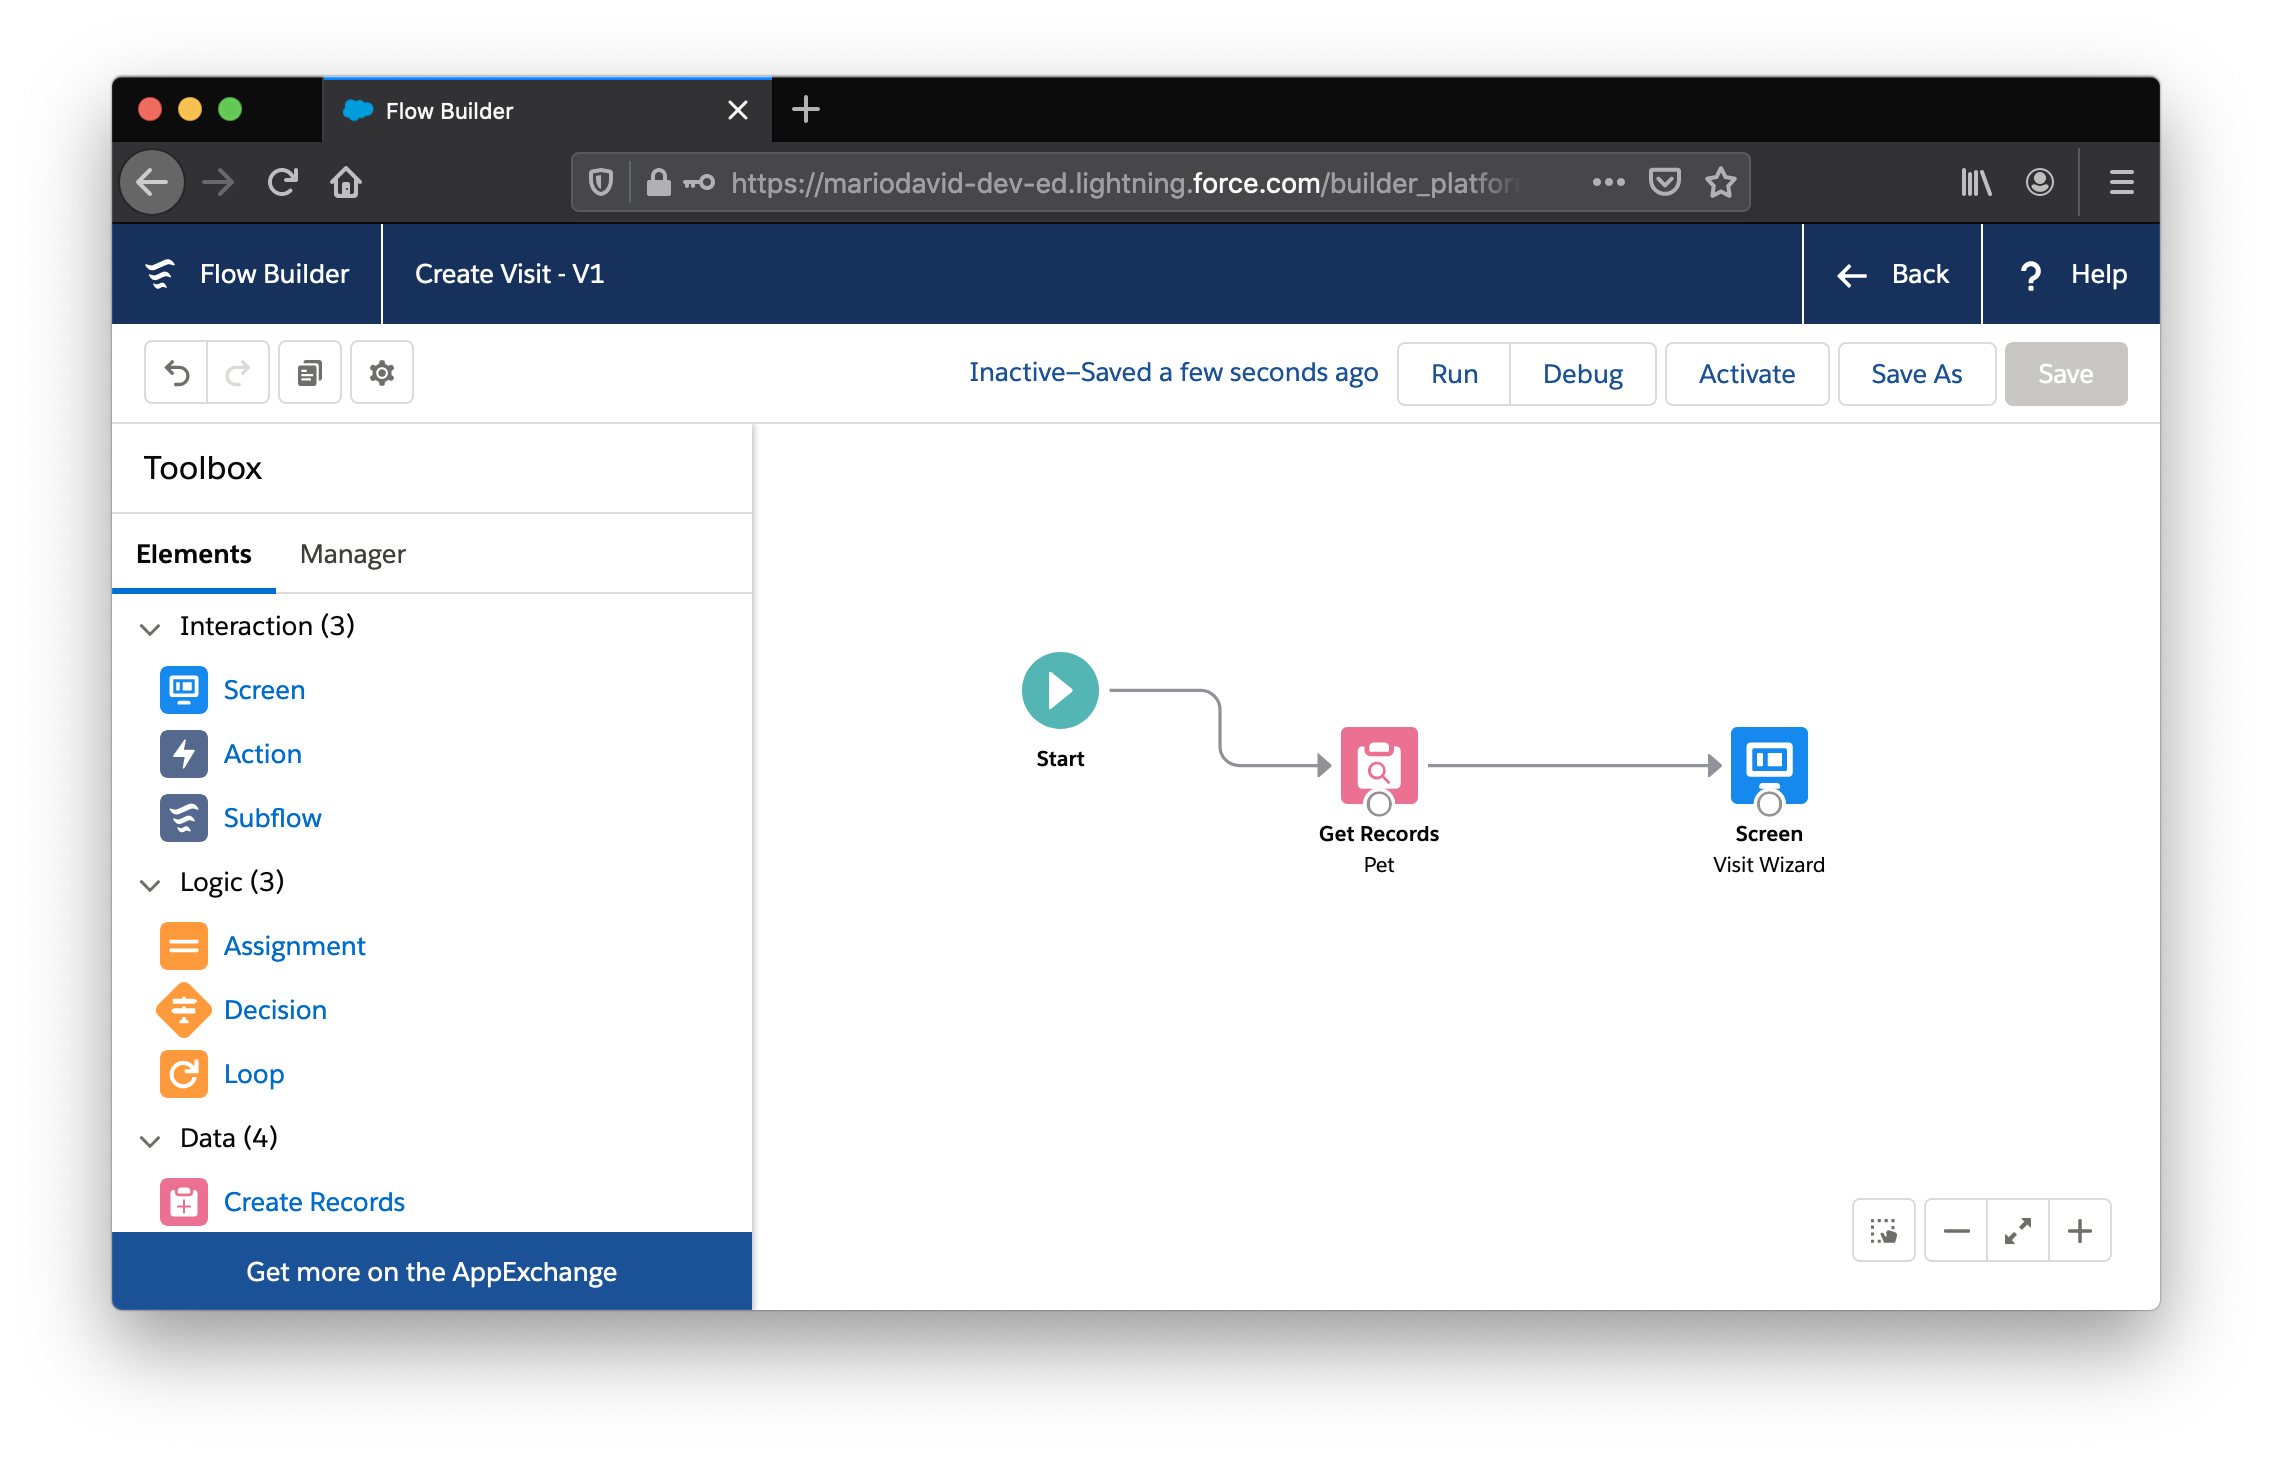Click the browser reload icon

283,182
